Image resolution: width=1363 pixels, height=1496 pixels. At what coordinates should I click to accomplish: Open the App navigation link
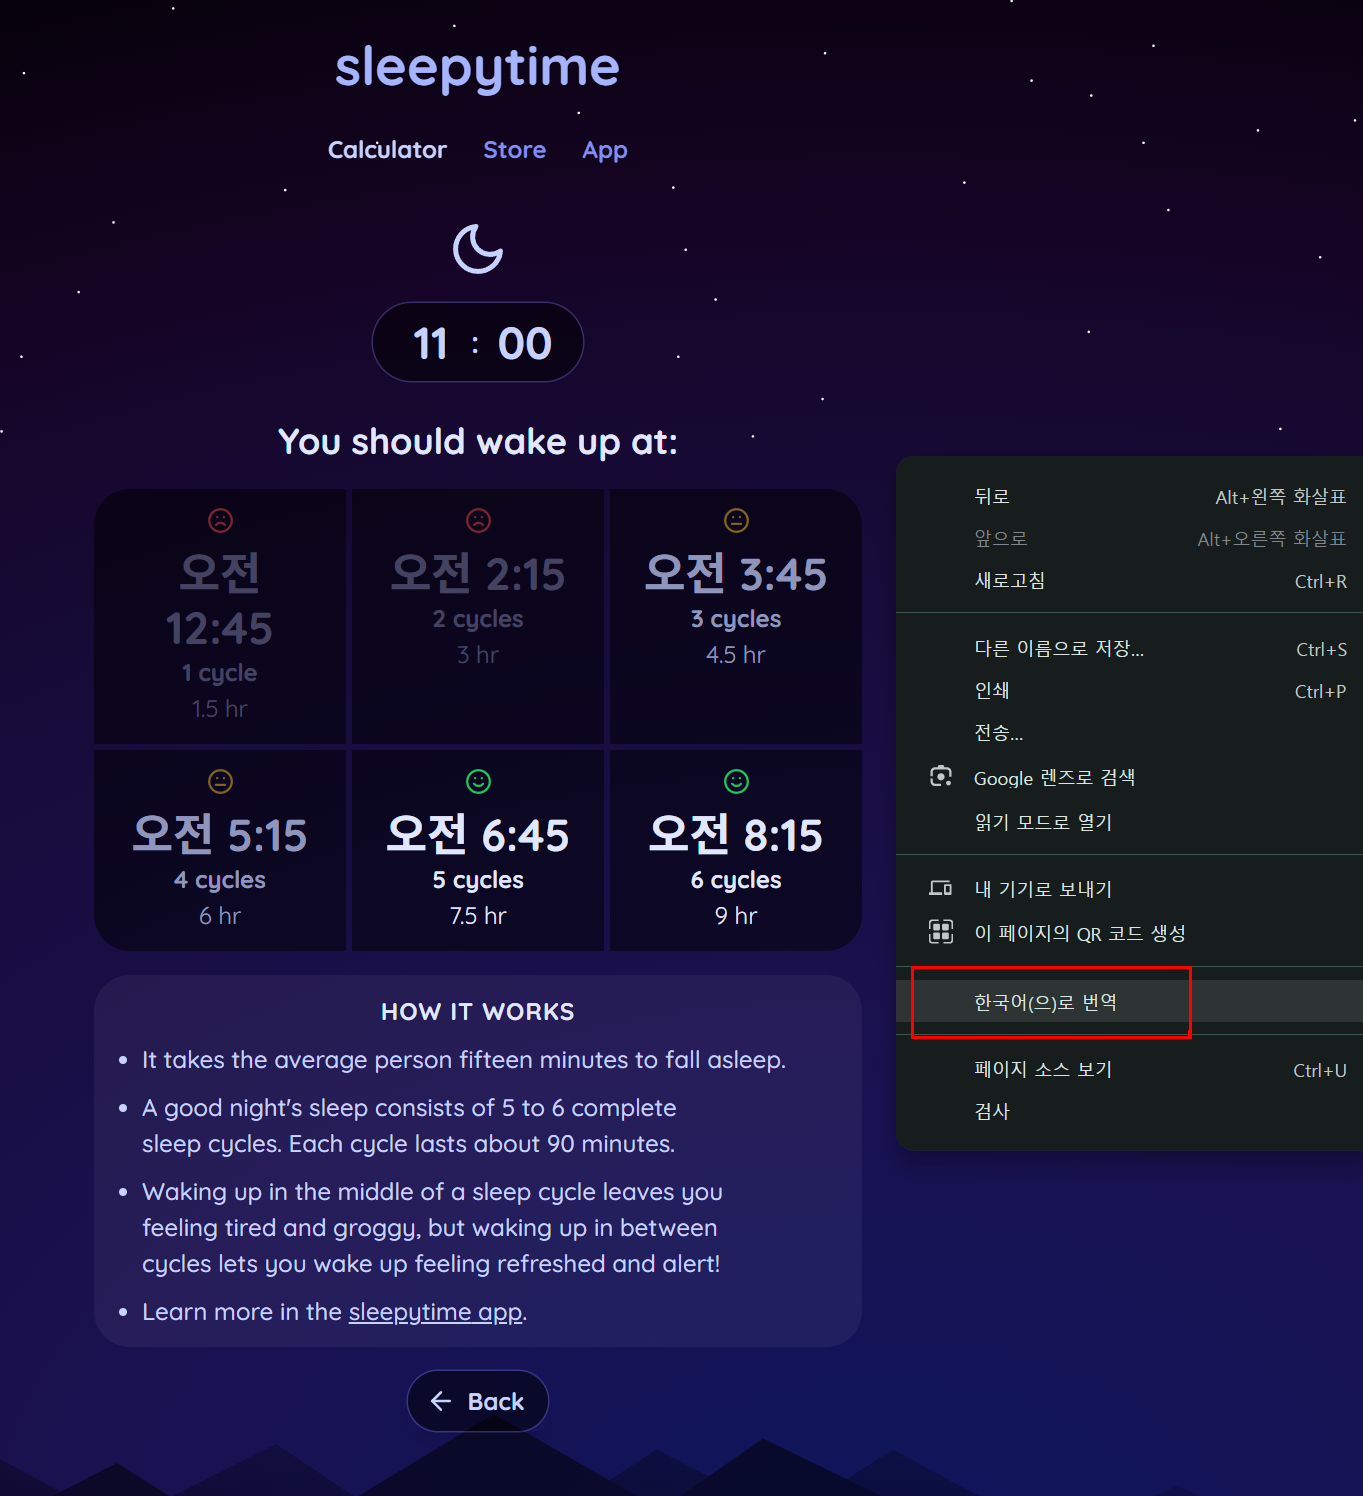tap(605, 150)
